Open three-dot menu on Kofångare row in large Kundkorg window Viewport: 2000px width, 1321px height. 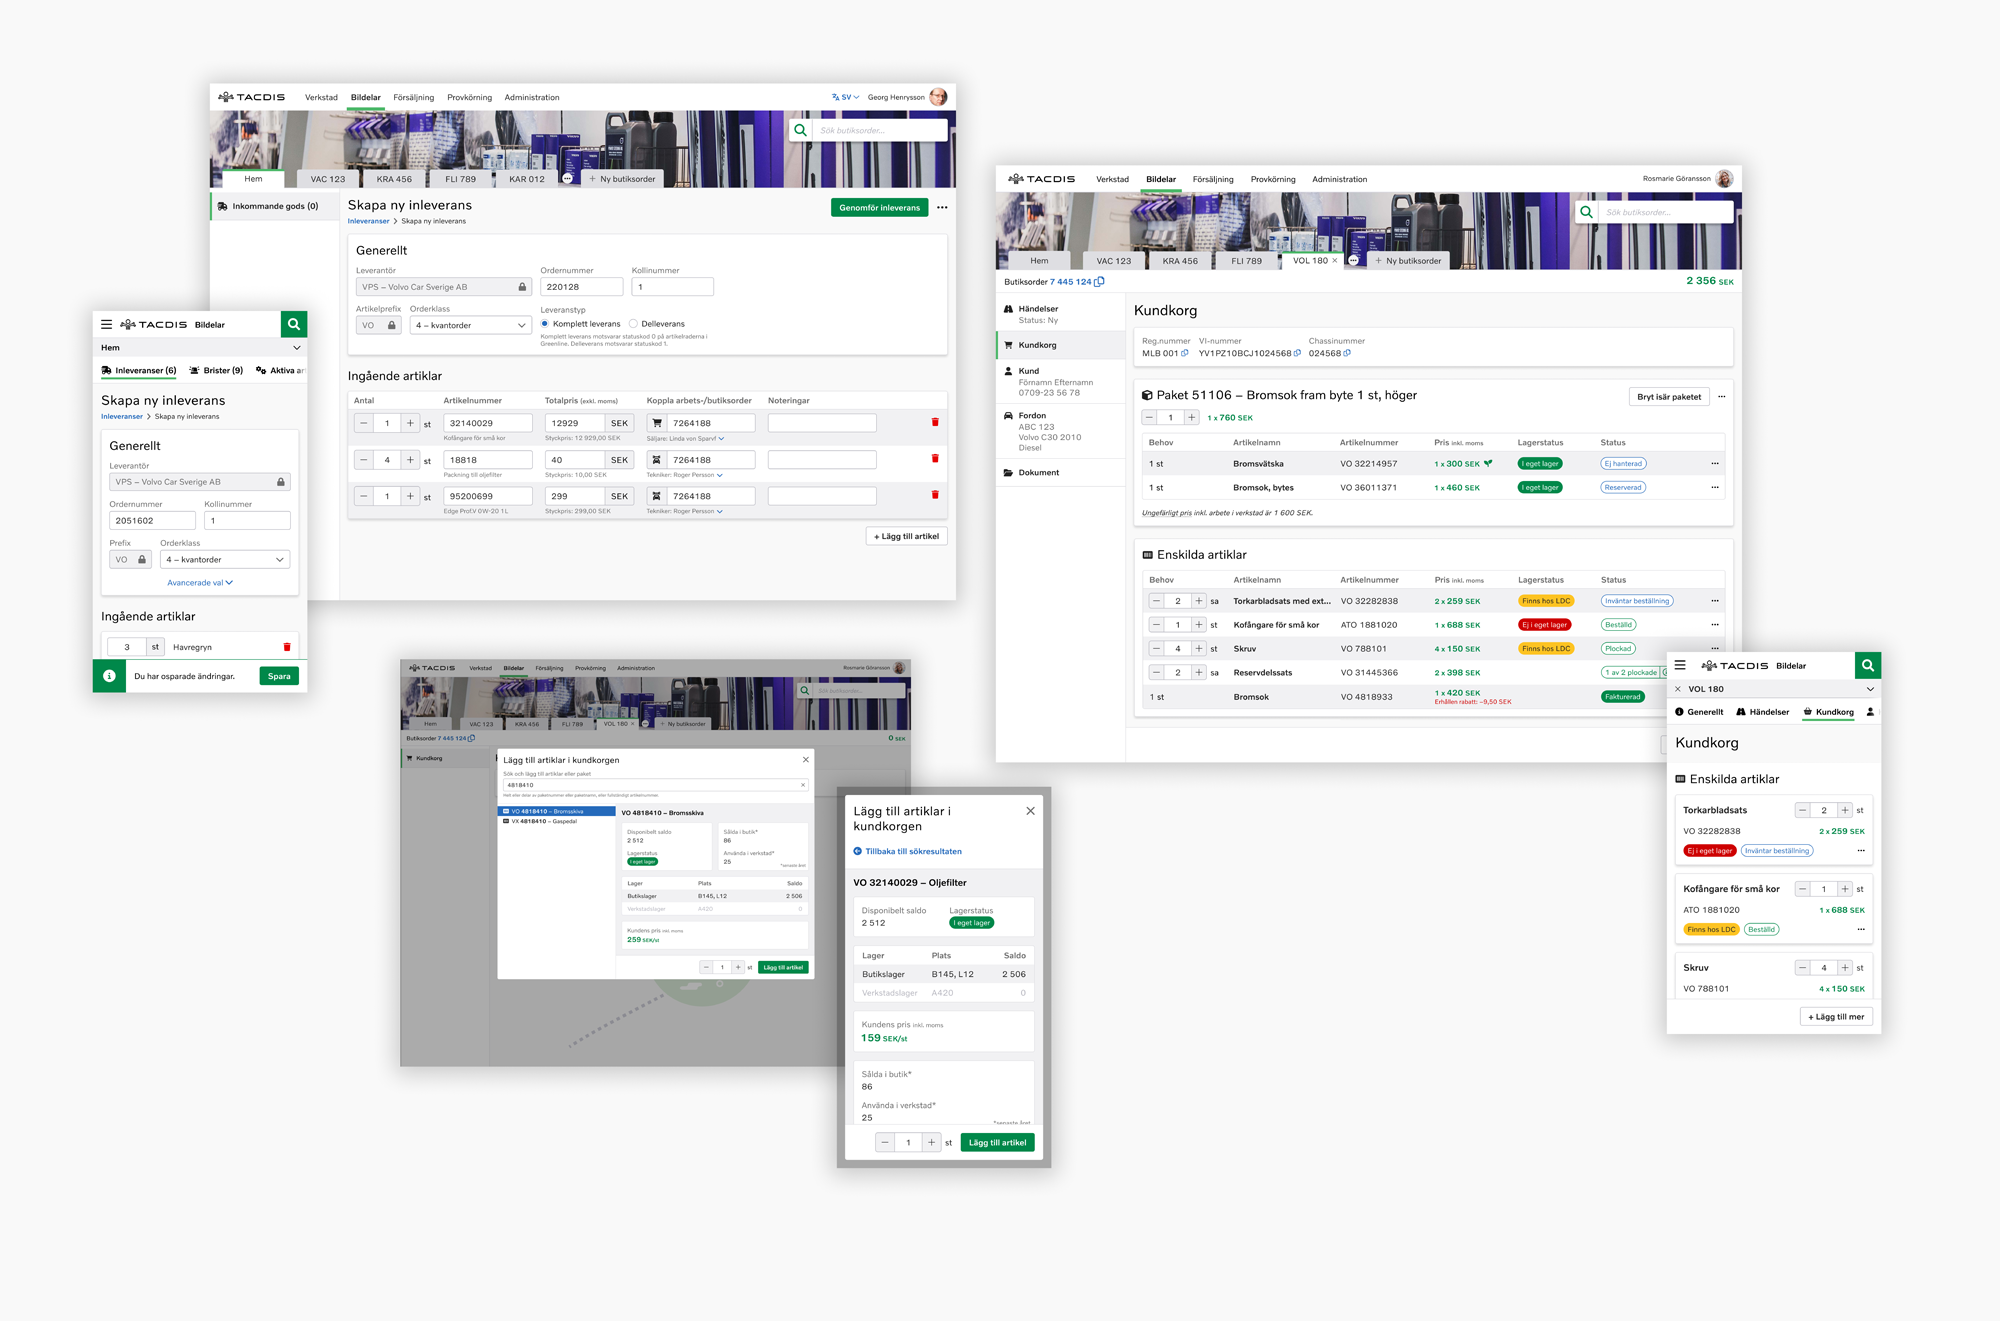(x=1715, y=625)
